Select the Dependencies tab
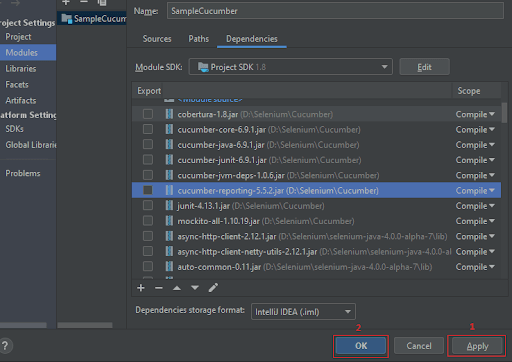Screen dimensions: 512x362 [x=252, y=39]
